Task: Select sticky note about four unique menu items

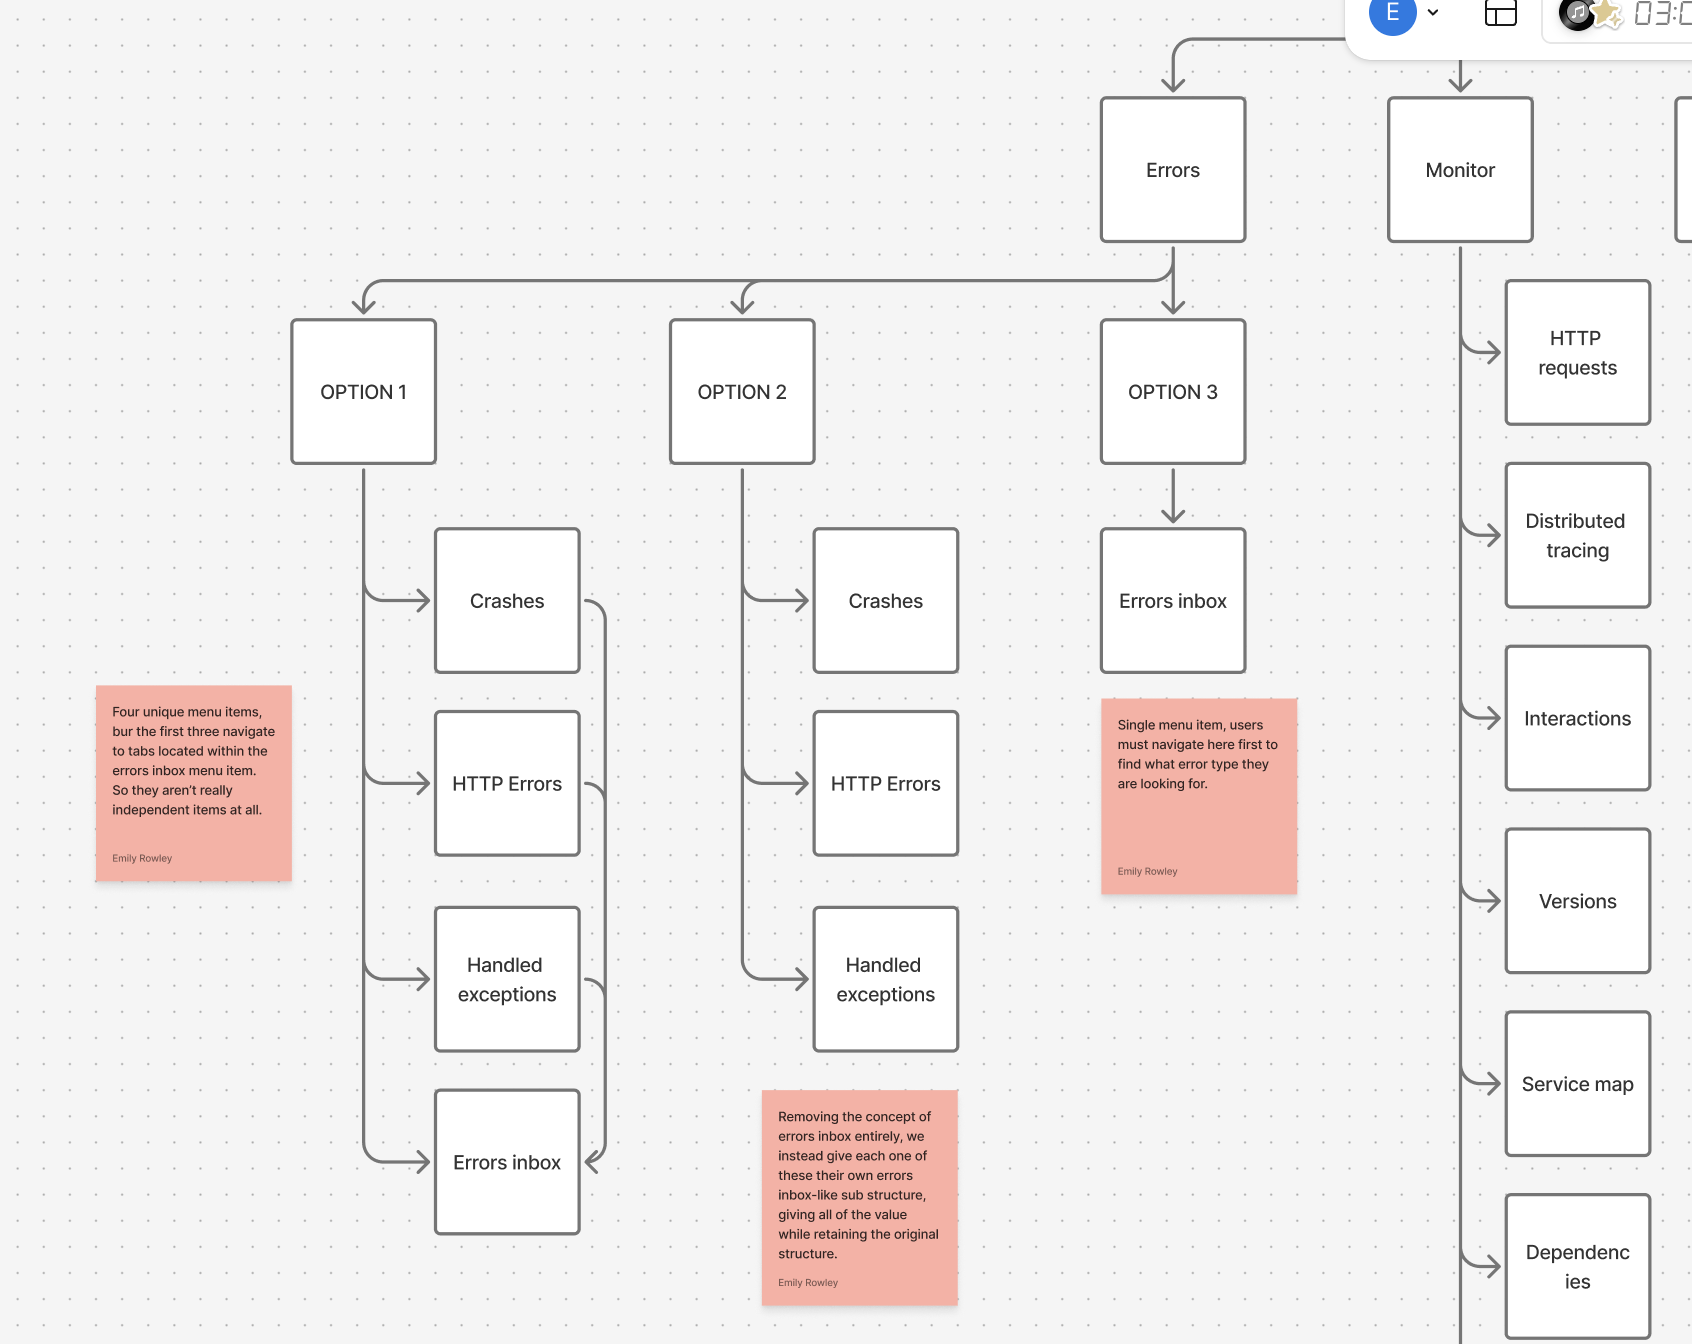Action: tap(194, 783)
